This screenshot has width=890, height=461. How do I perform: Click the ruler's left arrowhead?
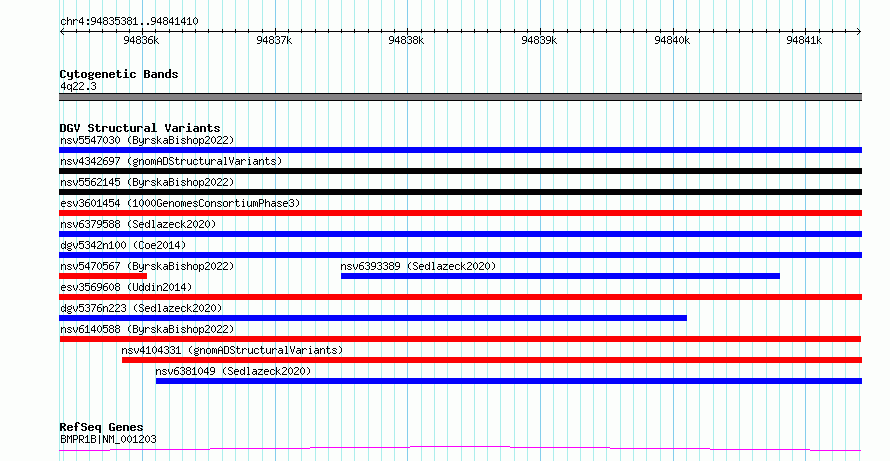coord(62,32)
